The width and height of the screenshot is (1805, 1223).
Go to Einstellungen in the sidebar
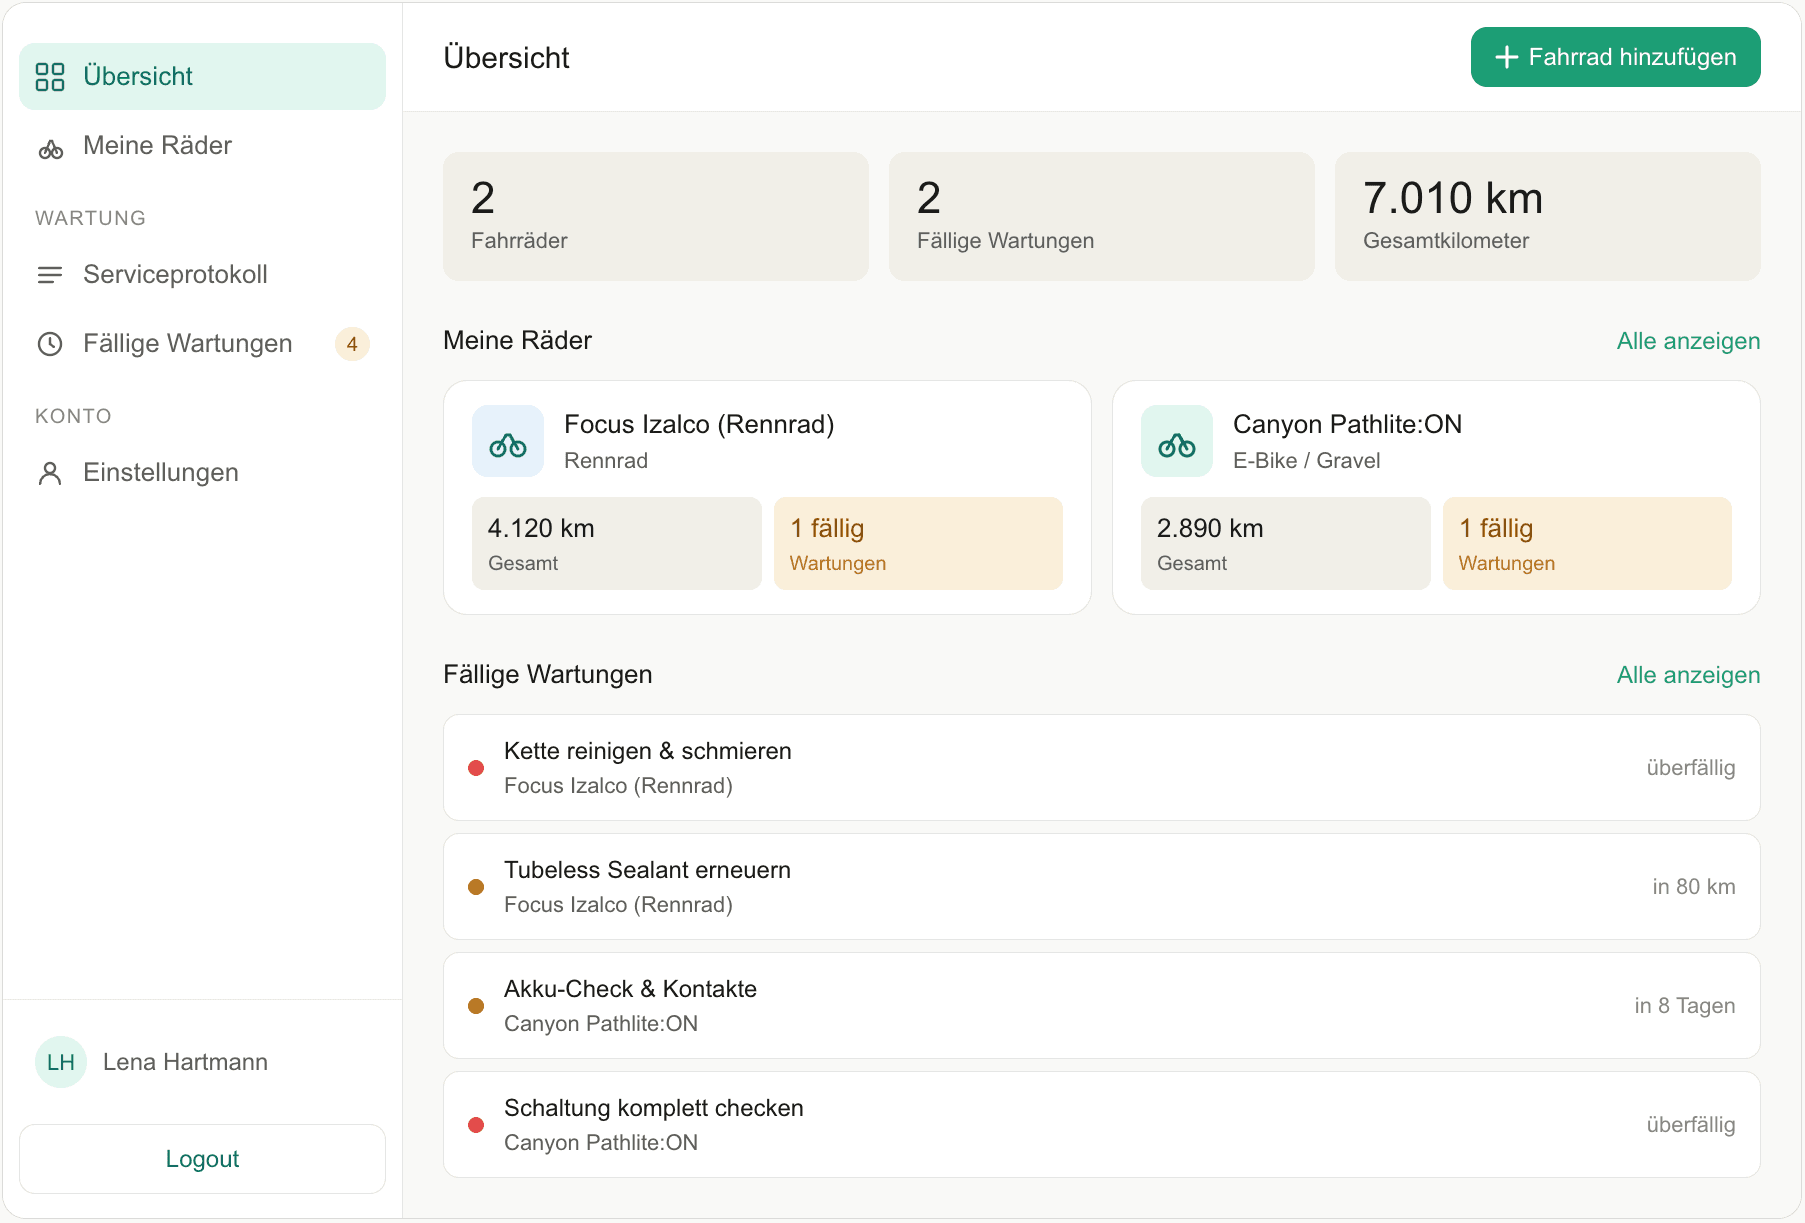160,473
